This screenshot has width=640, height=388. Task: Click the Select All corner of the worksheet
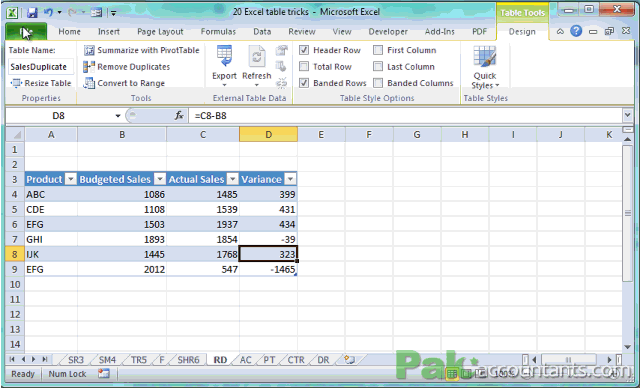click(15, 134)
